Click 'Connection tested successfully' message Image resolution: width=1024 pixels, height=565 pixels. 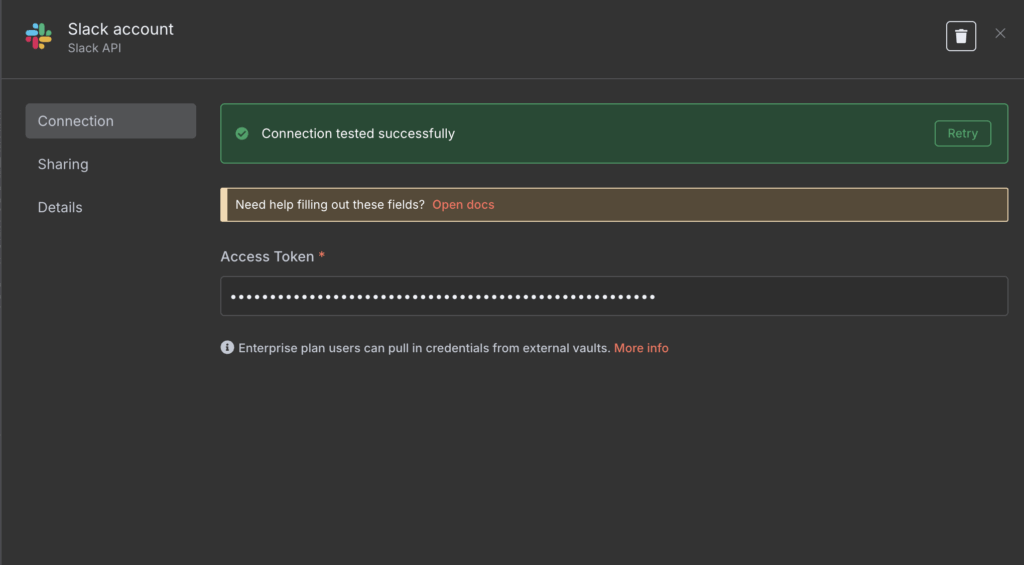click(358, 133)
